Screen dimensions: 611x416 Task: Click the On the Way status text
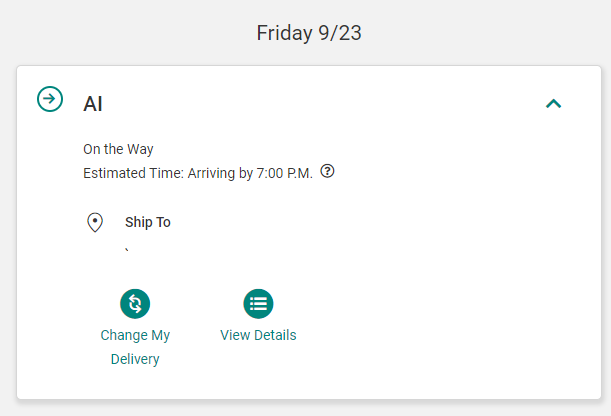118,149
